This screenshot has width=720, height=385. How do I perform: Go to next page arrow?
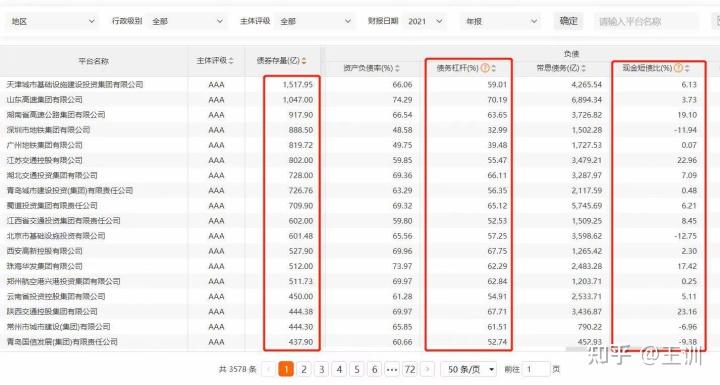click(427, 369)
